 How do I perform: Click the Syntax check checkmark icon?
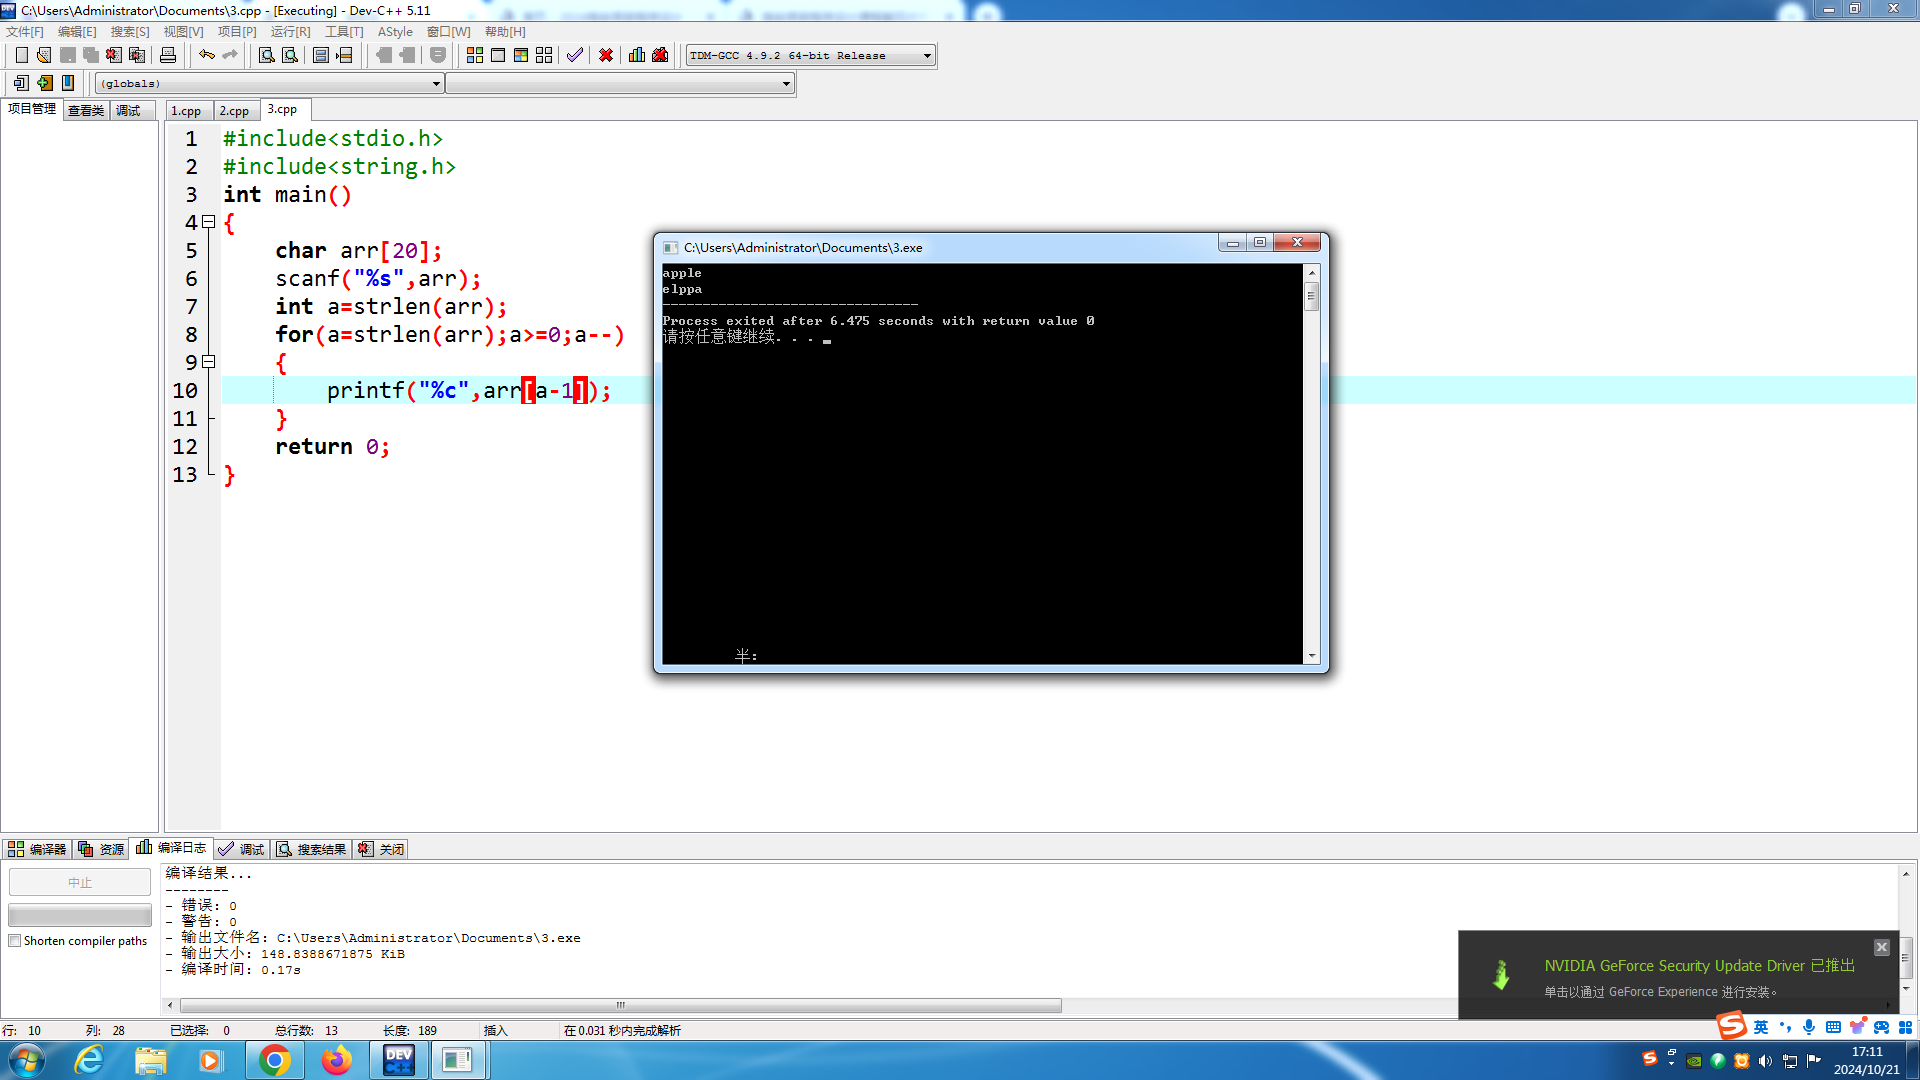pos(575,55)
